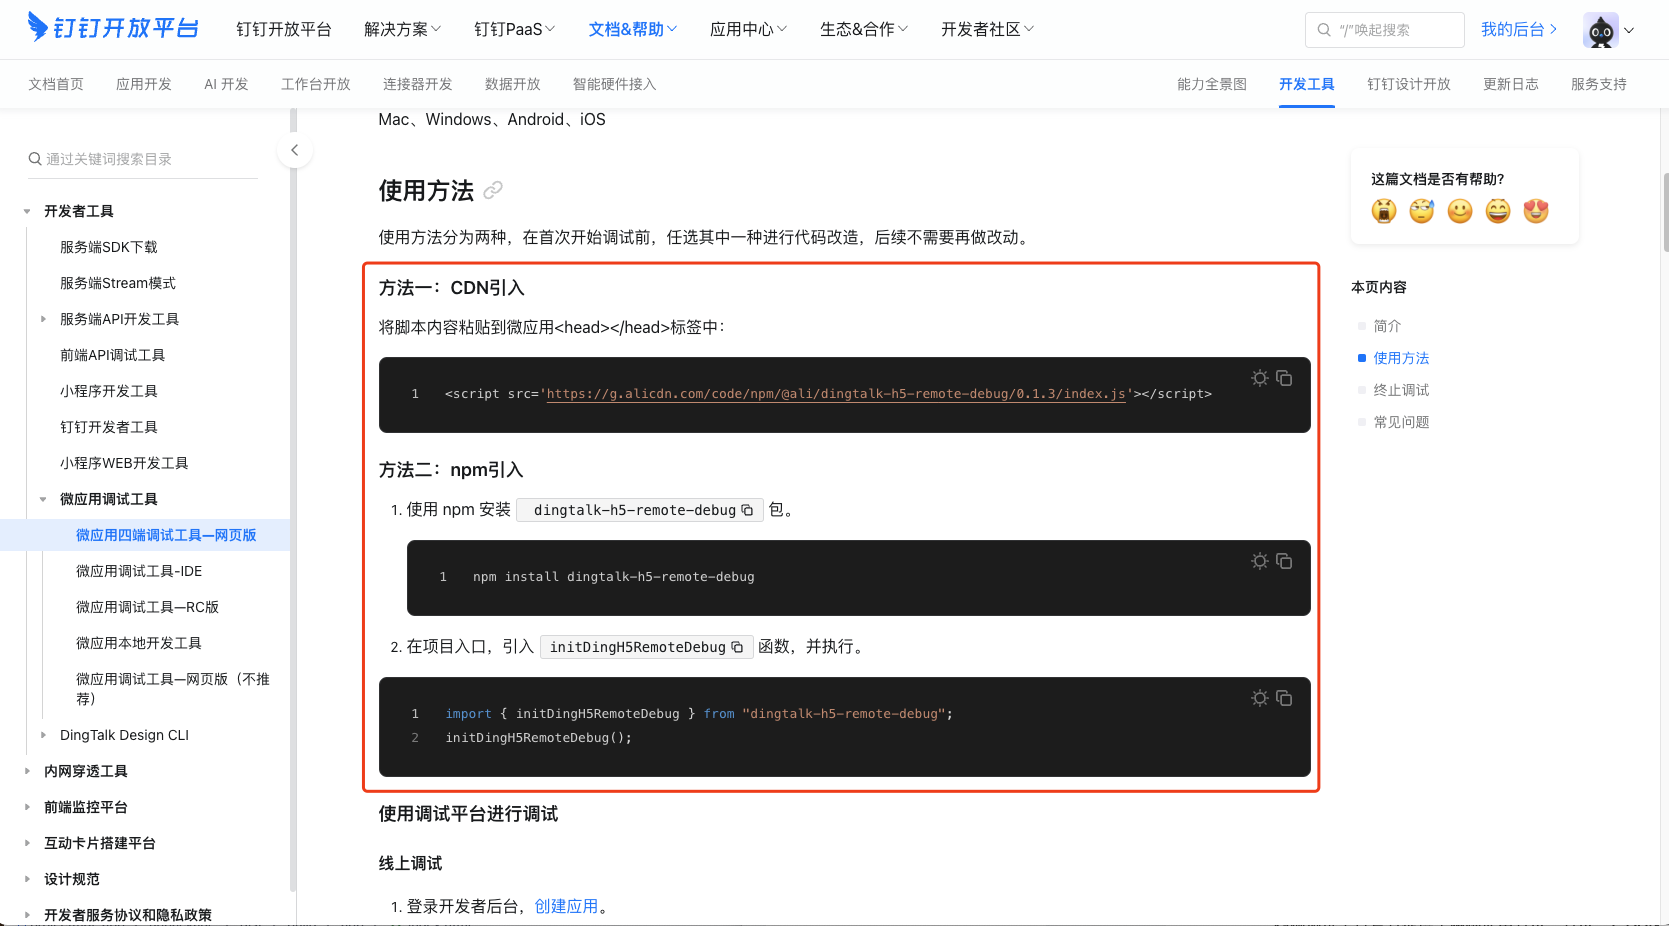This screenshot has height=926, width=1669.
Task: Copy inline initDingH5RemoteDebug function name
Action: pos(737,647)
